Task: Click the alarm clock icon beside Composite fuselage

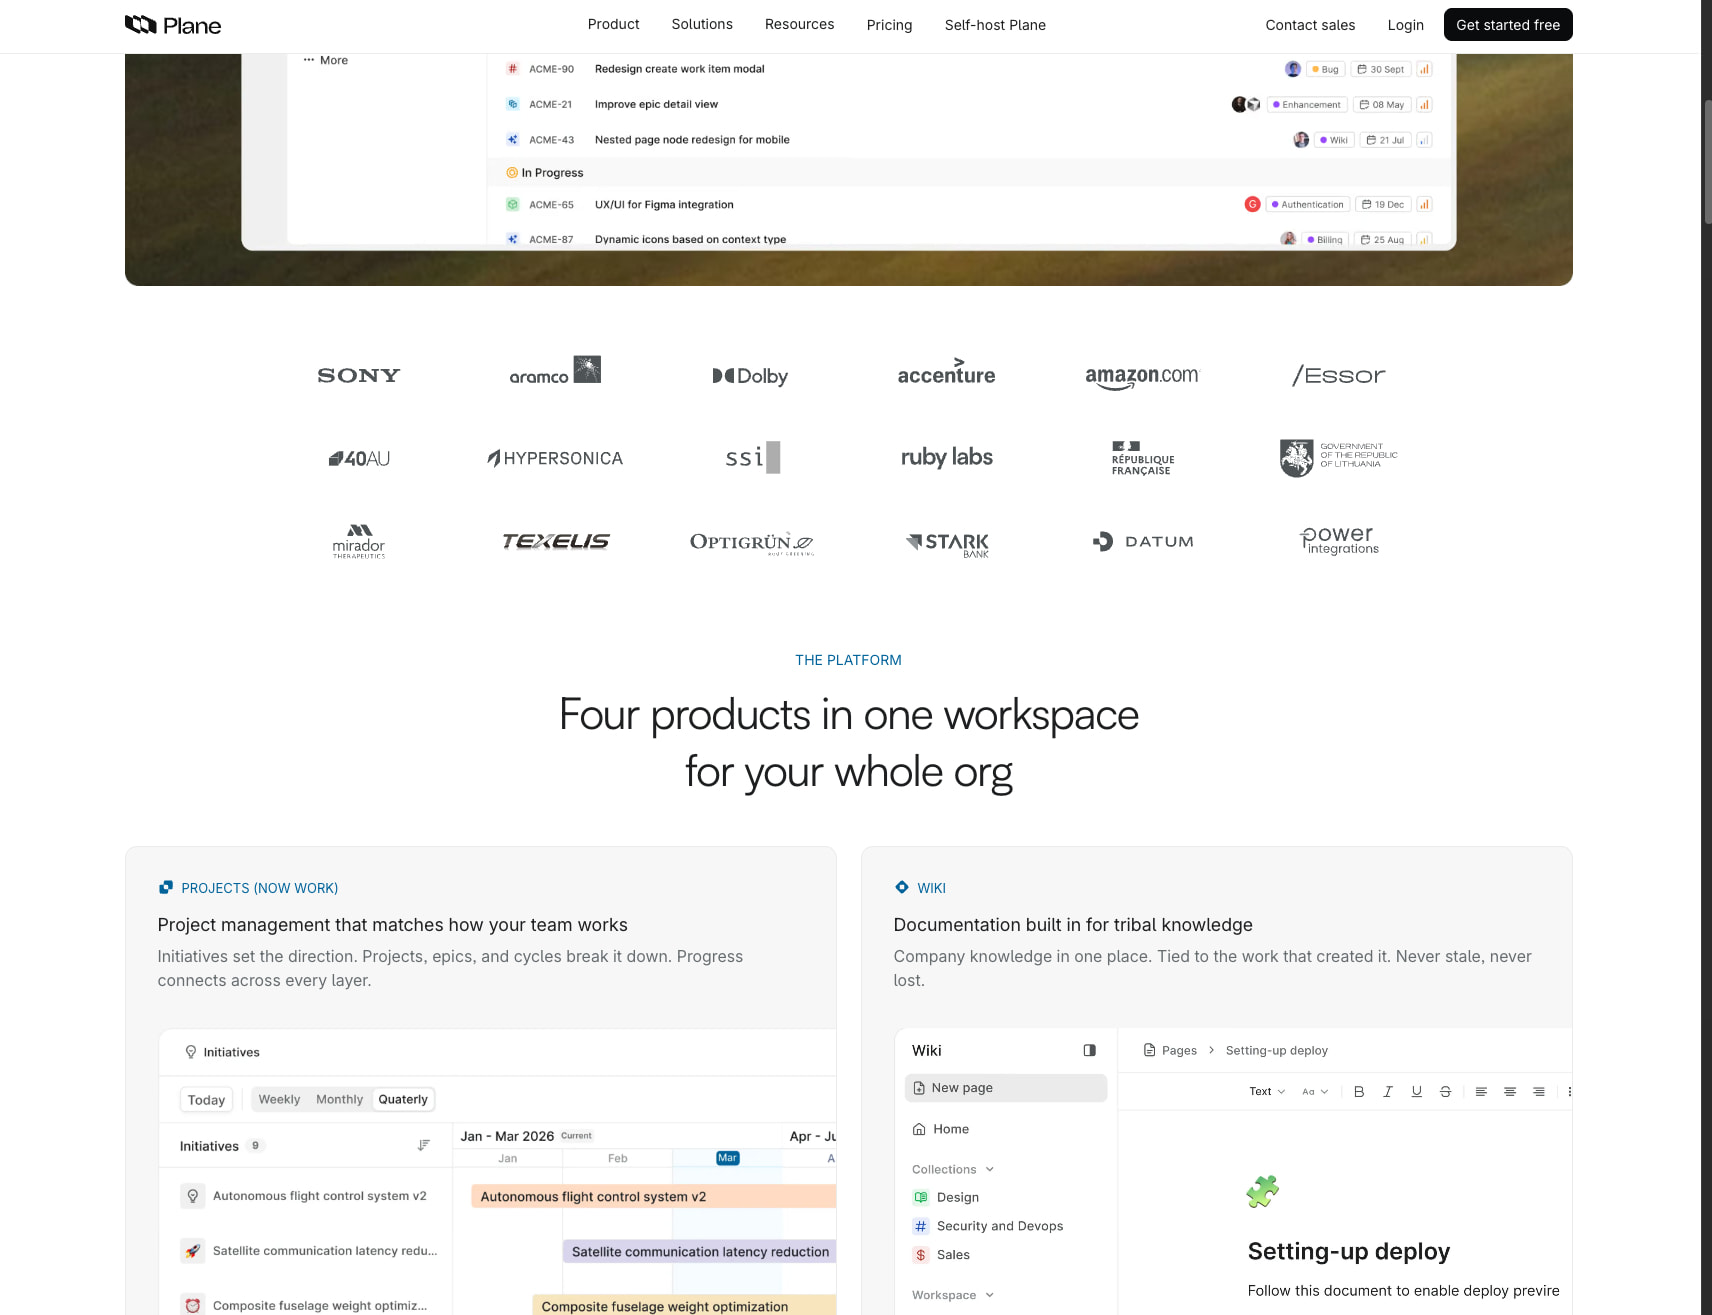Action: 193,1306
